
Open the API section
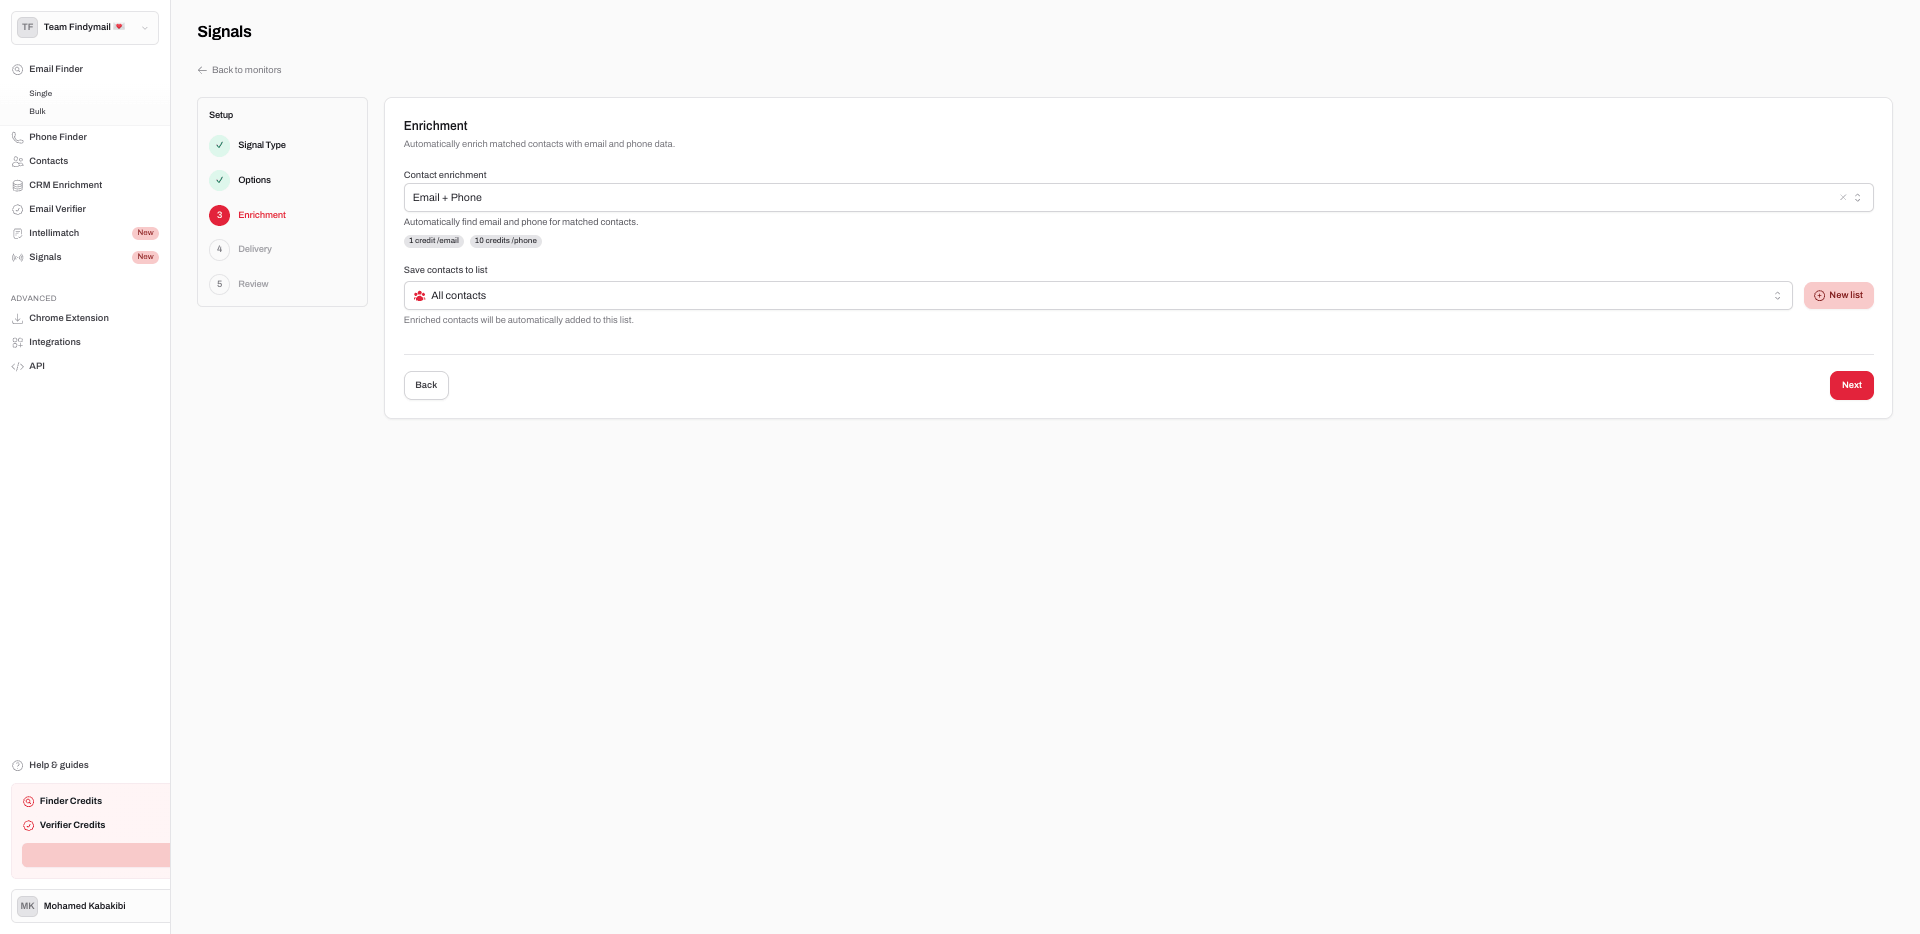point(37,366)
